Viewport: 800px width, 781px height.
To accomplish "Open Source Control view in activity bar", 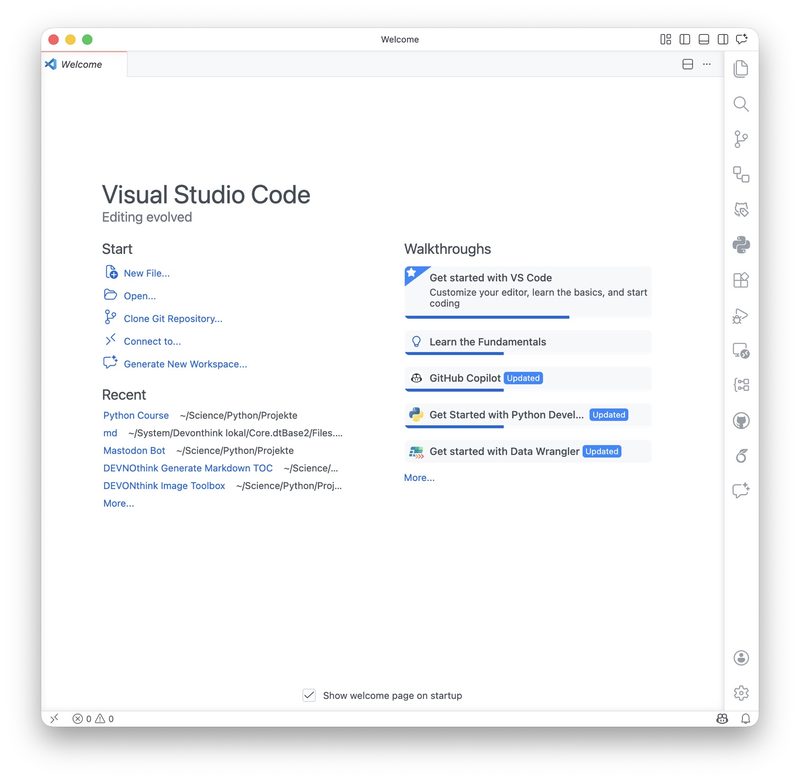I will (x=741, y=139).
